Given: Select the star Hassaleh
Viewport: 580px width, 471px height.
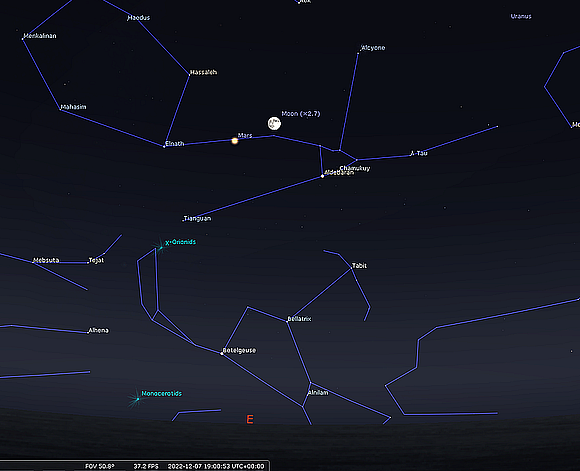Looking at the screenshot, I should point(189,75).
